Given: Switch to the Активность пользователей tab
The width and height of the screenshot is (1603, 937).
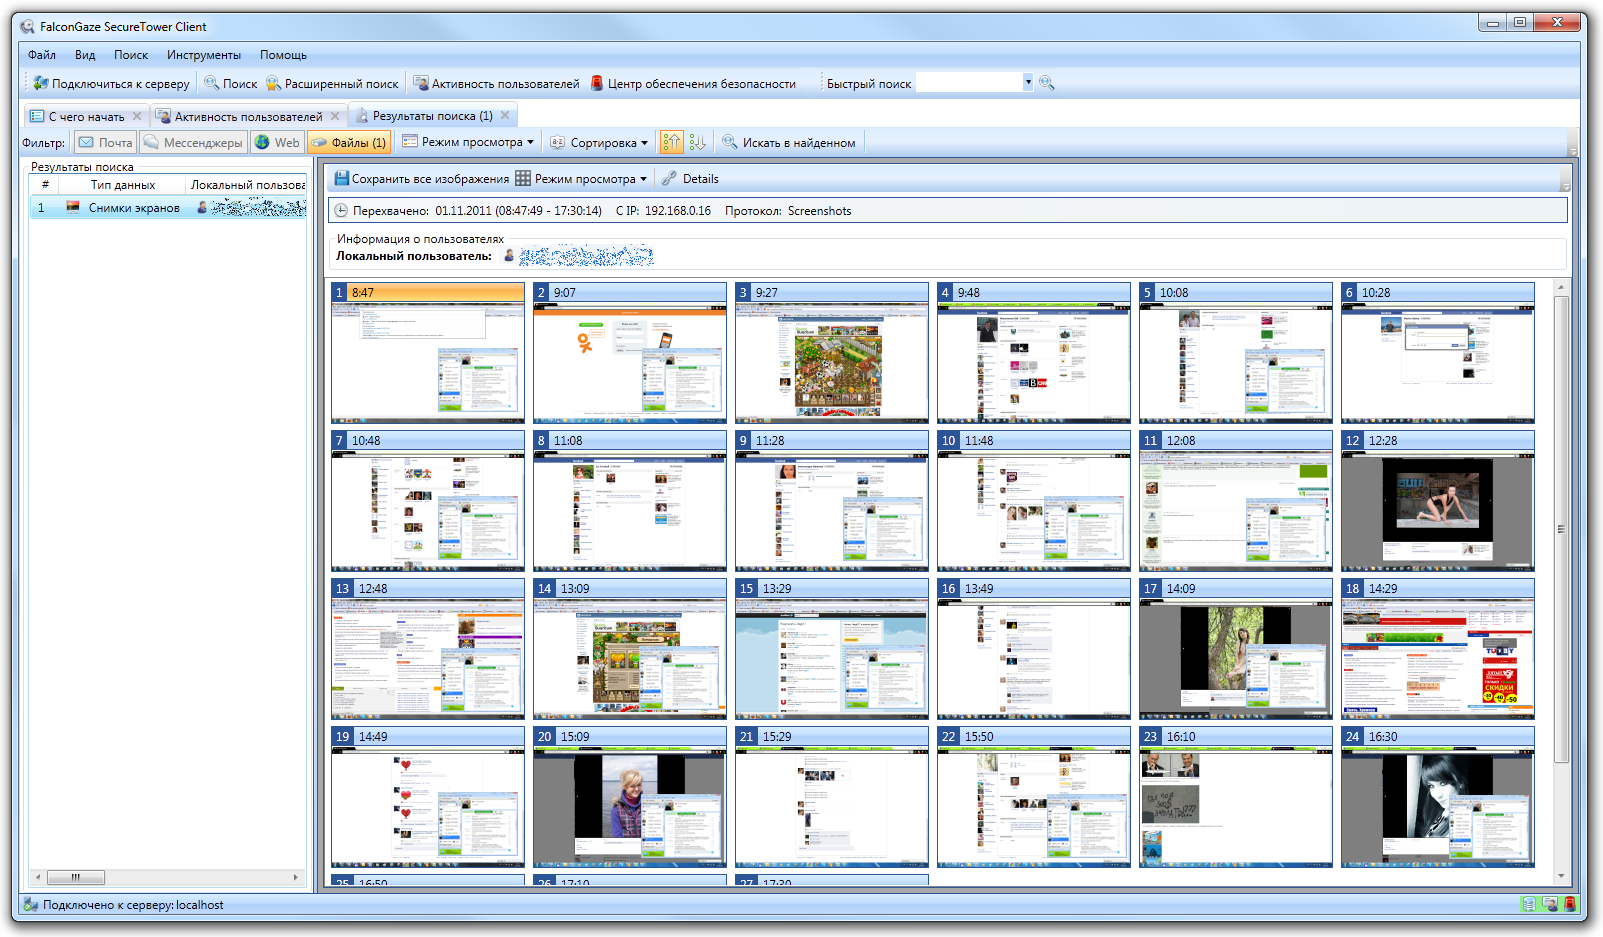Looking at the screenshot, I should [x=247, y=116].
